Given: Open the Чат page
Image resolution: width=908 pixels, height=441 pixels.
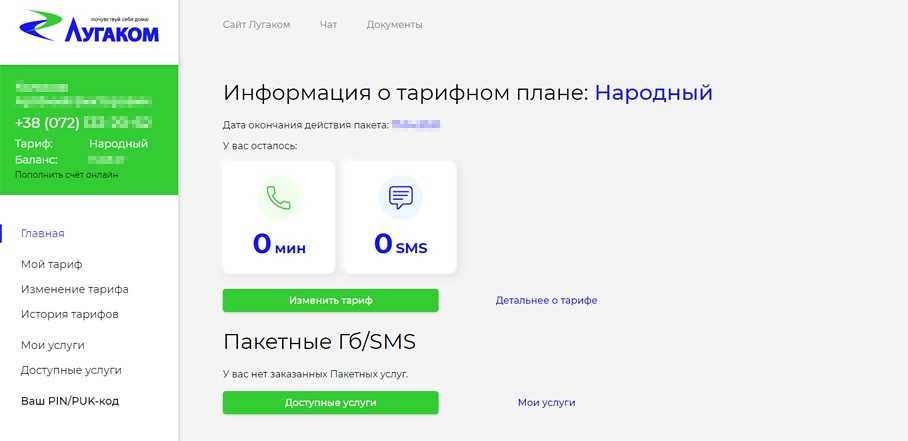Looking at the screenshot, I should point(328,25).
